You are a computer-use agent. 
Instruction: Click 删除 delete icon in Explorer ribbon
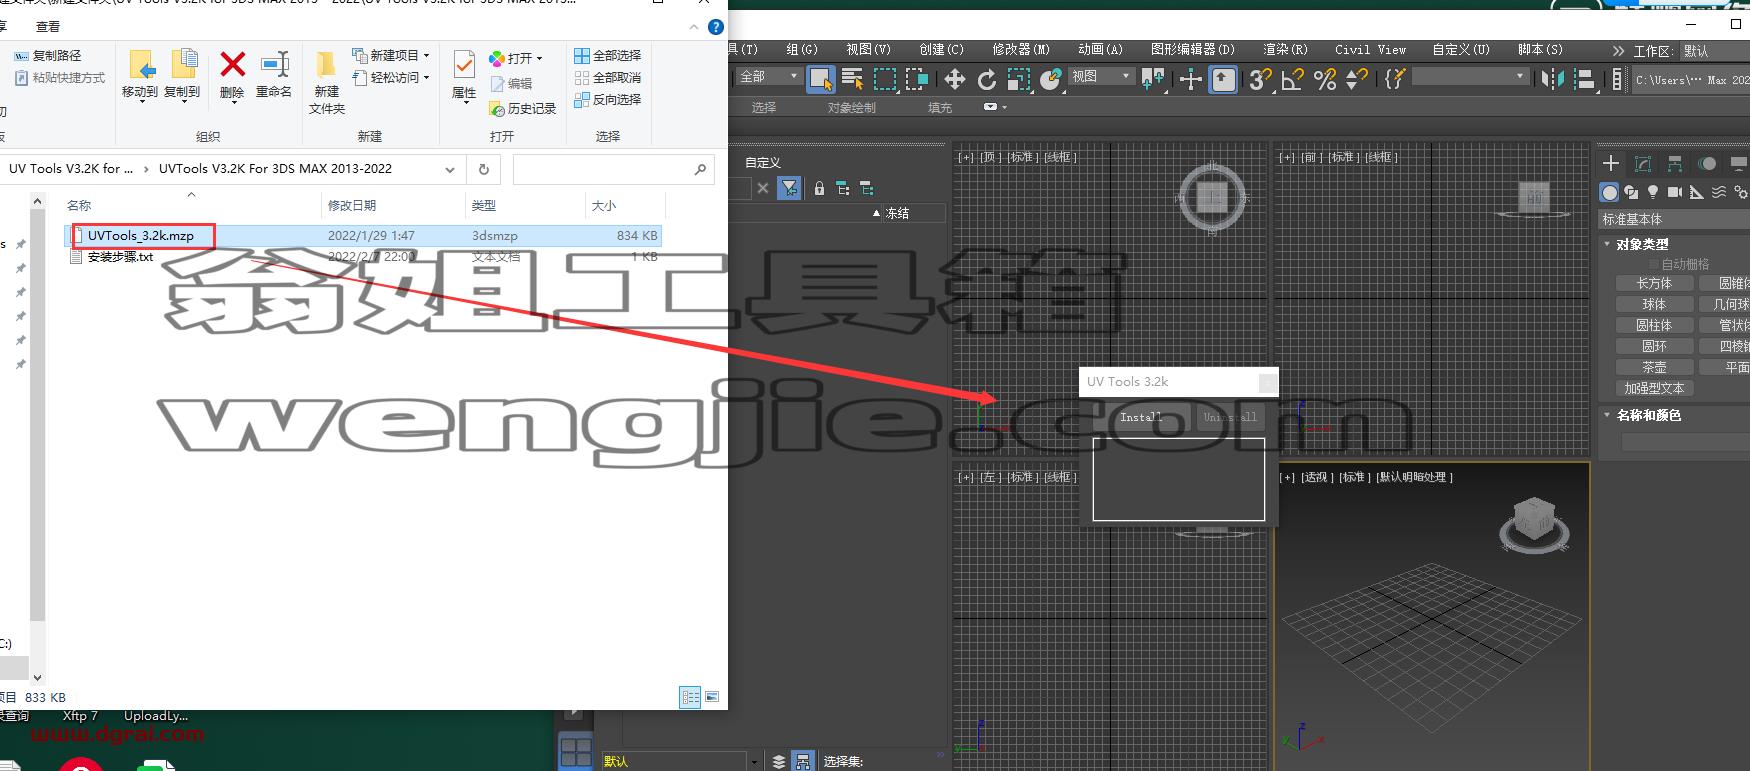[x=232, y=76]
